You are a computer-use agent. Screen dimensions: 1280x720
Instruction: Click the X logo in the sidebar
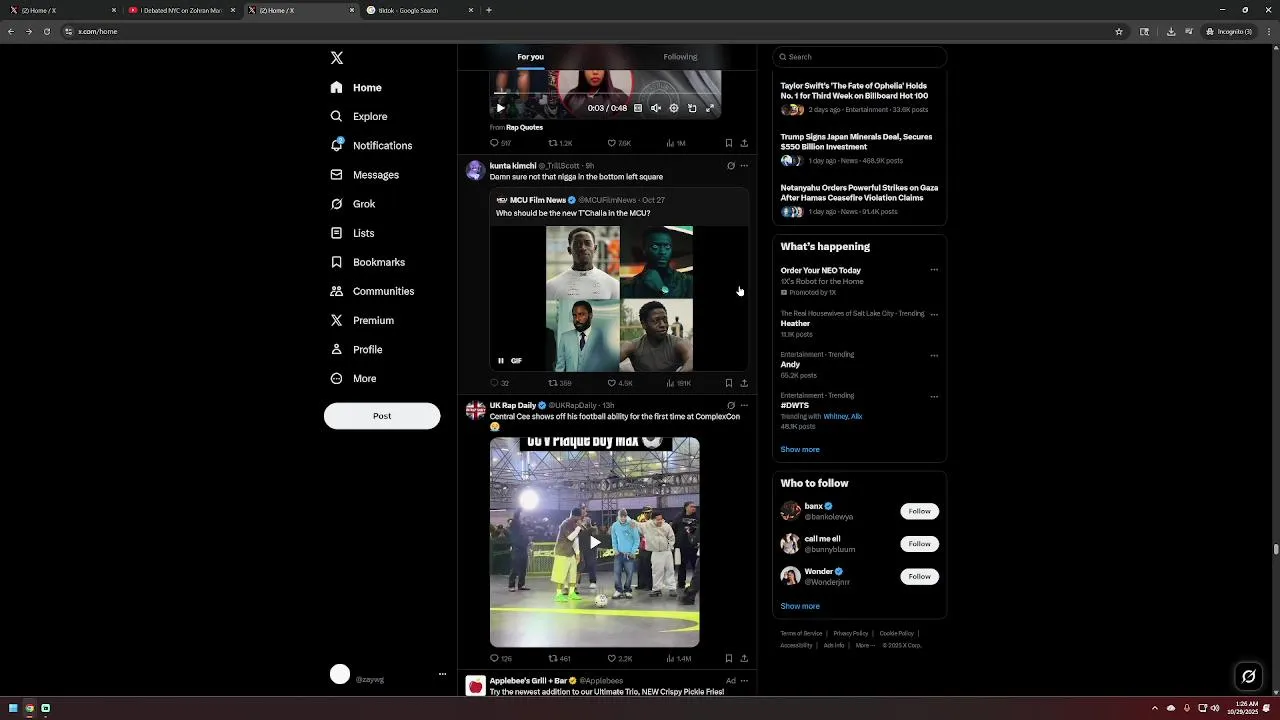(337, 58)
